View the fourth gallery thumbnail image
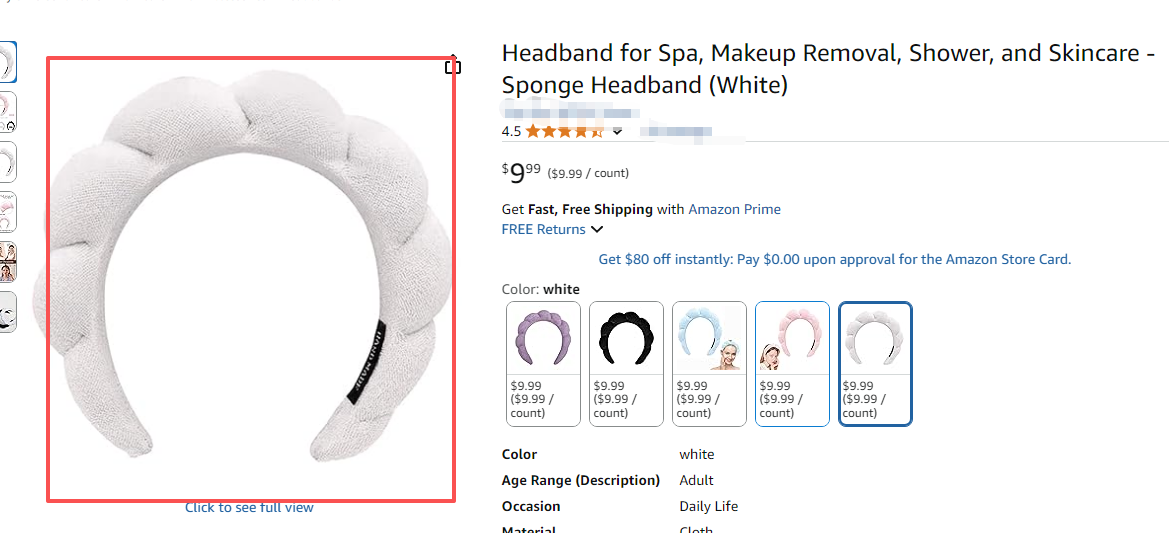Image resolution: width=1171 pixels, height=533 pixels. 7,211
